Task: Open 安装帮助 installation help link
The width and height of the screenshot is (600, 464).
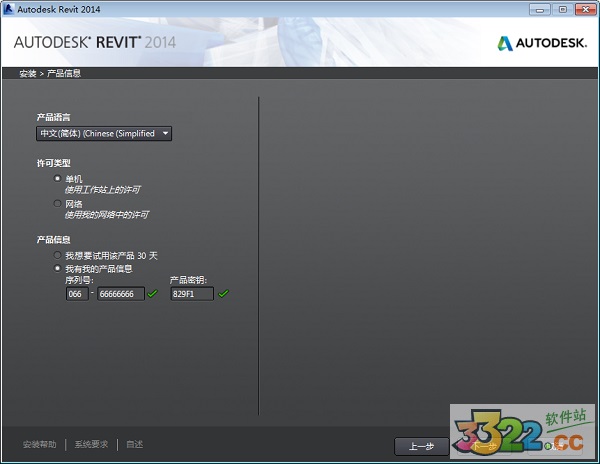Action: coord(42,444)
